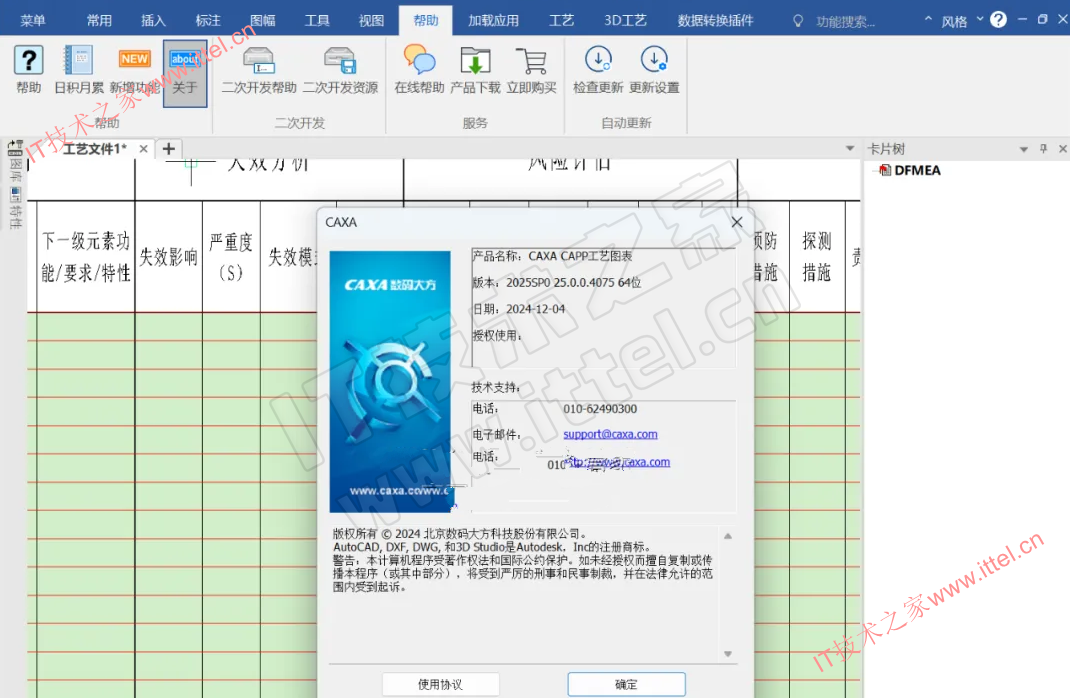Launch 在线帮助 online help
The image size is (1070, 698).
(419, 69)
